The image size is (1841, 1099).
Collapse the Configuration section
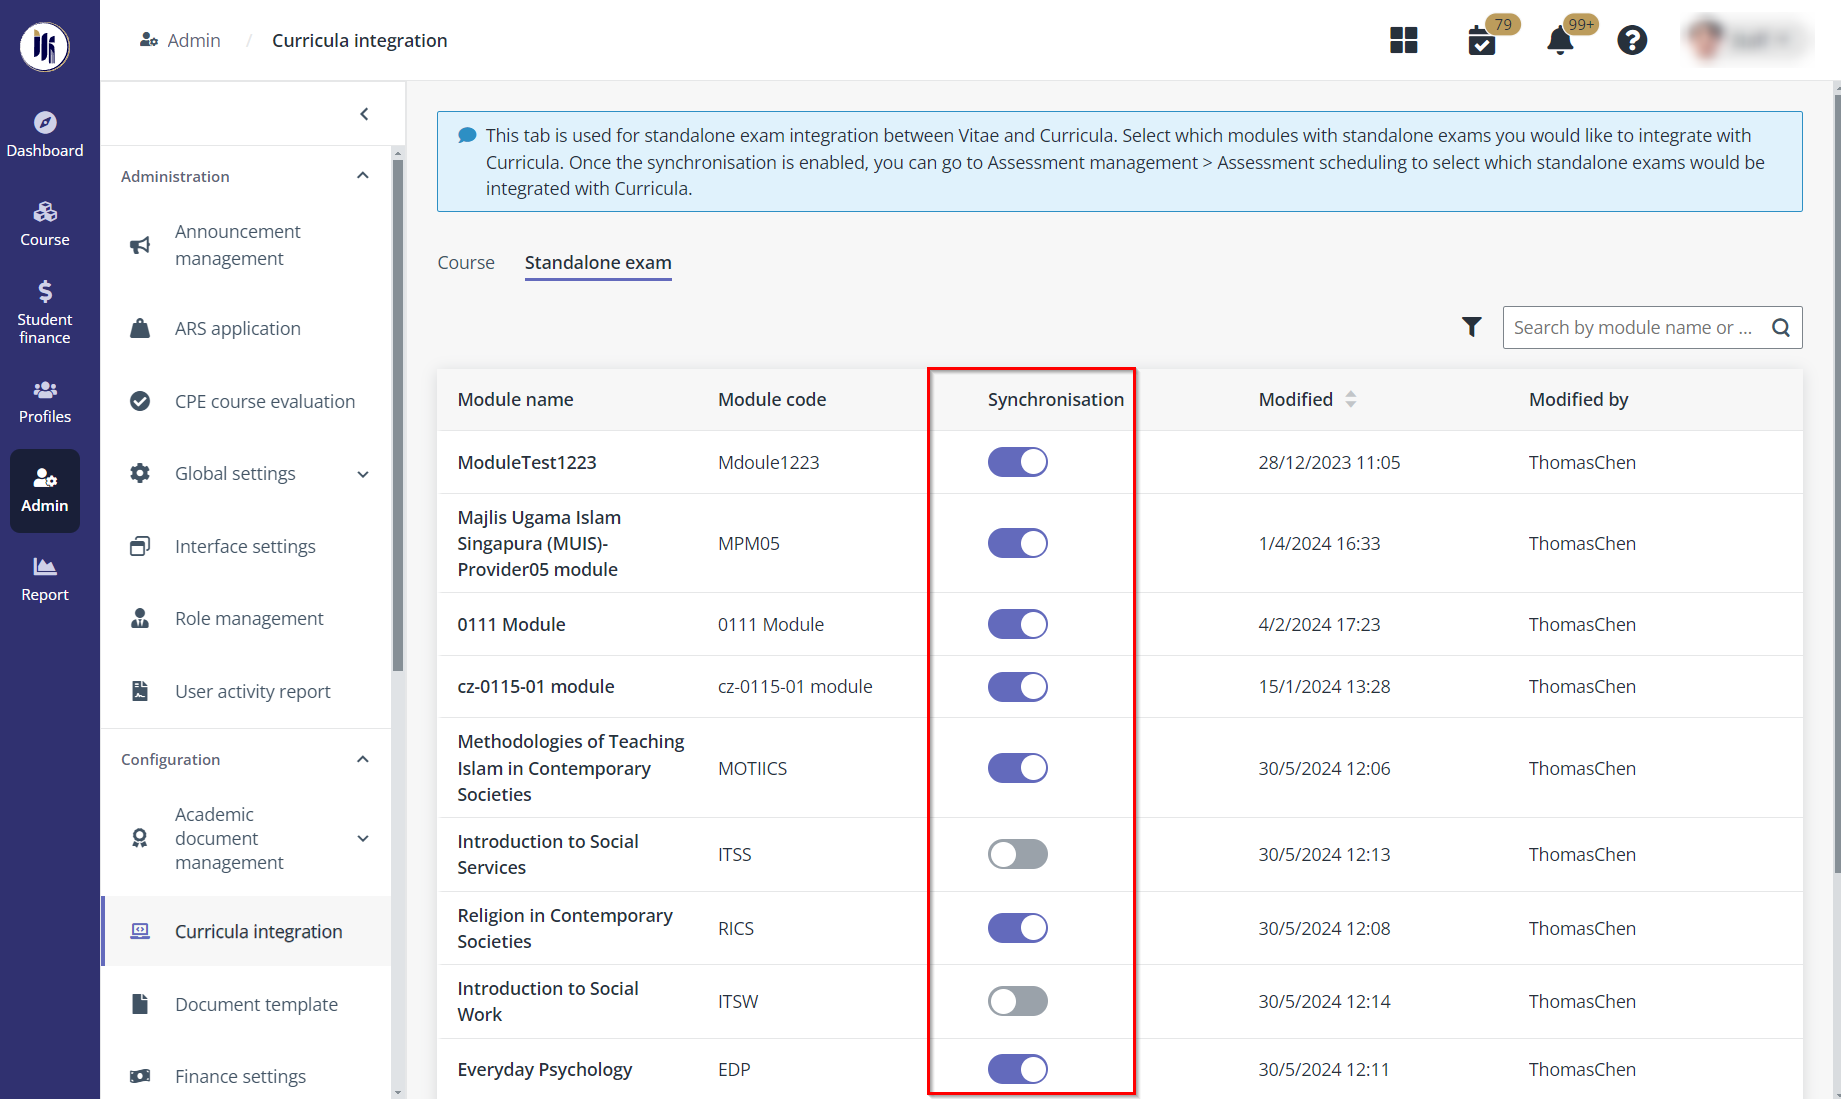pyautogui.click(x=363, y=760)
